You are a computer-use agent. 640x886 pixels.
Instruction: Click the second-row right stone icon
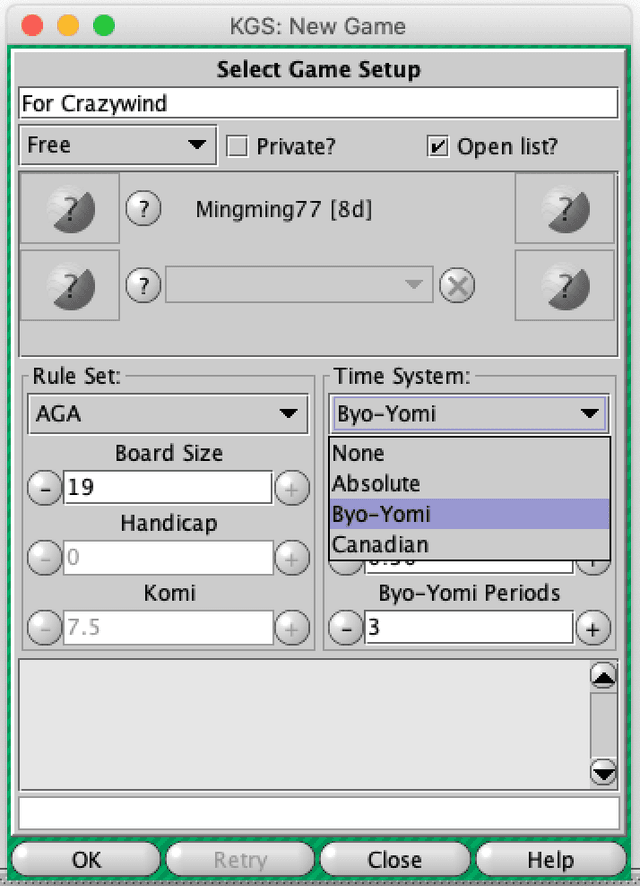click(564, 285)
